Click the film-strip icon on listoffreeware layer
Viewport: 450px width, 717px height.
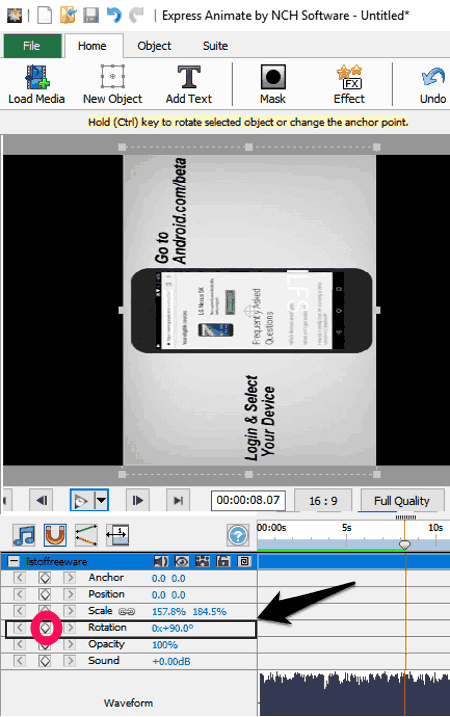click(x=202, y=561)
